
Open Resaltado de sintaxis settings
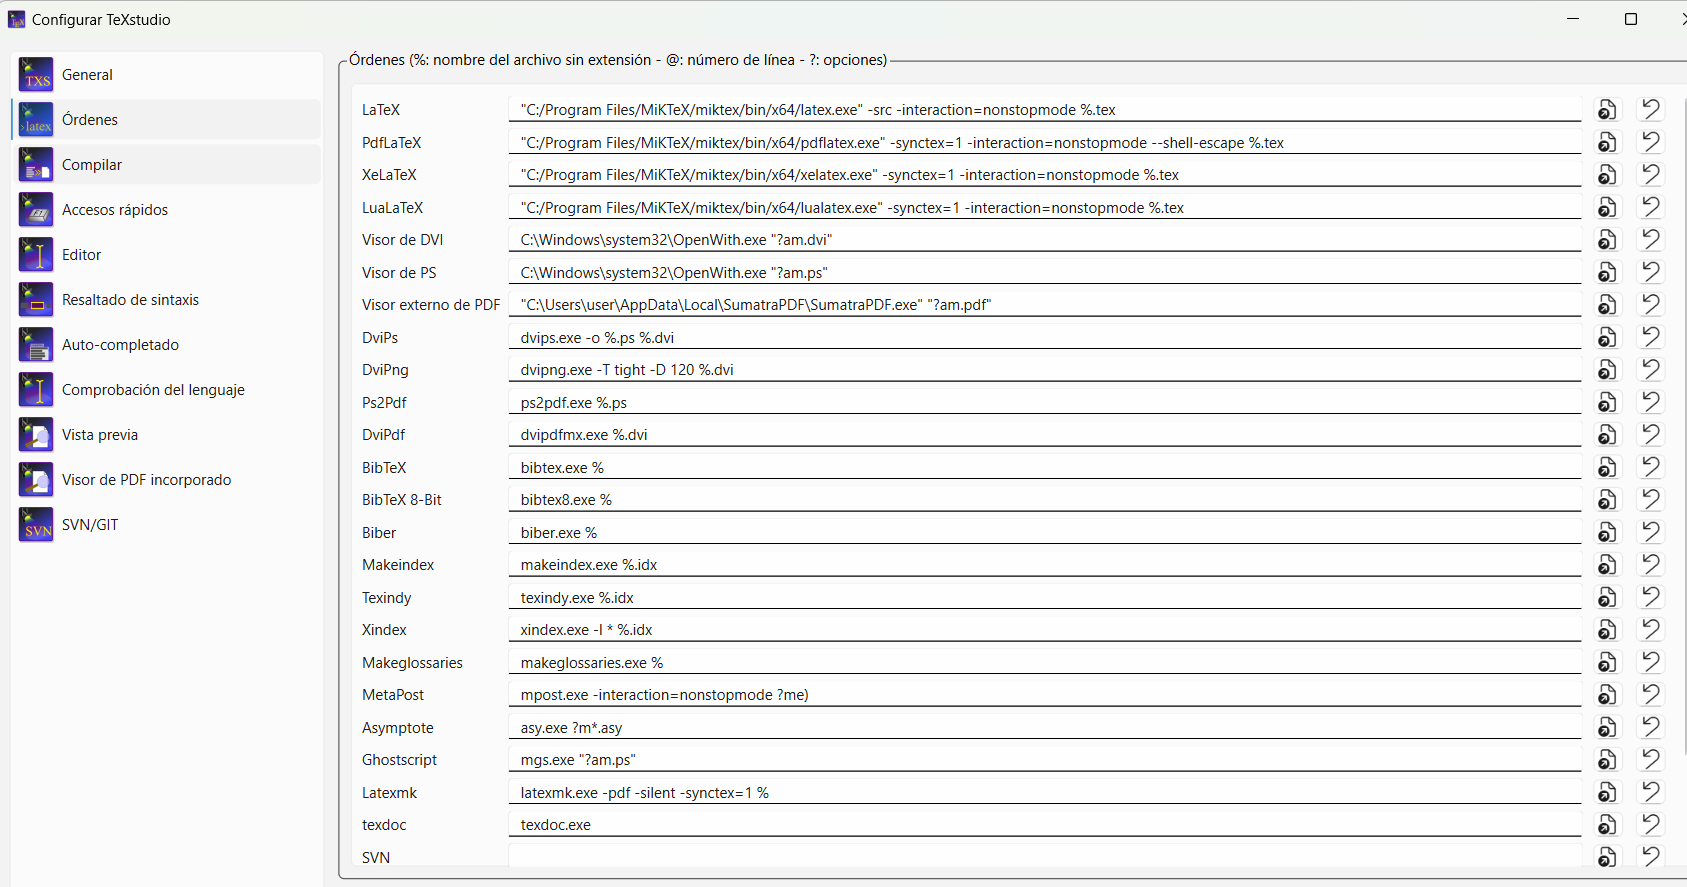[166, 300]
